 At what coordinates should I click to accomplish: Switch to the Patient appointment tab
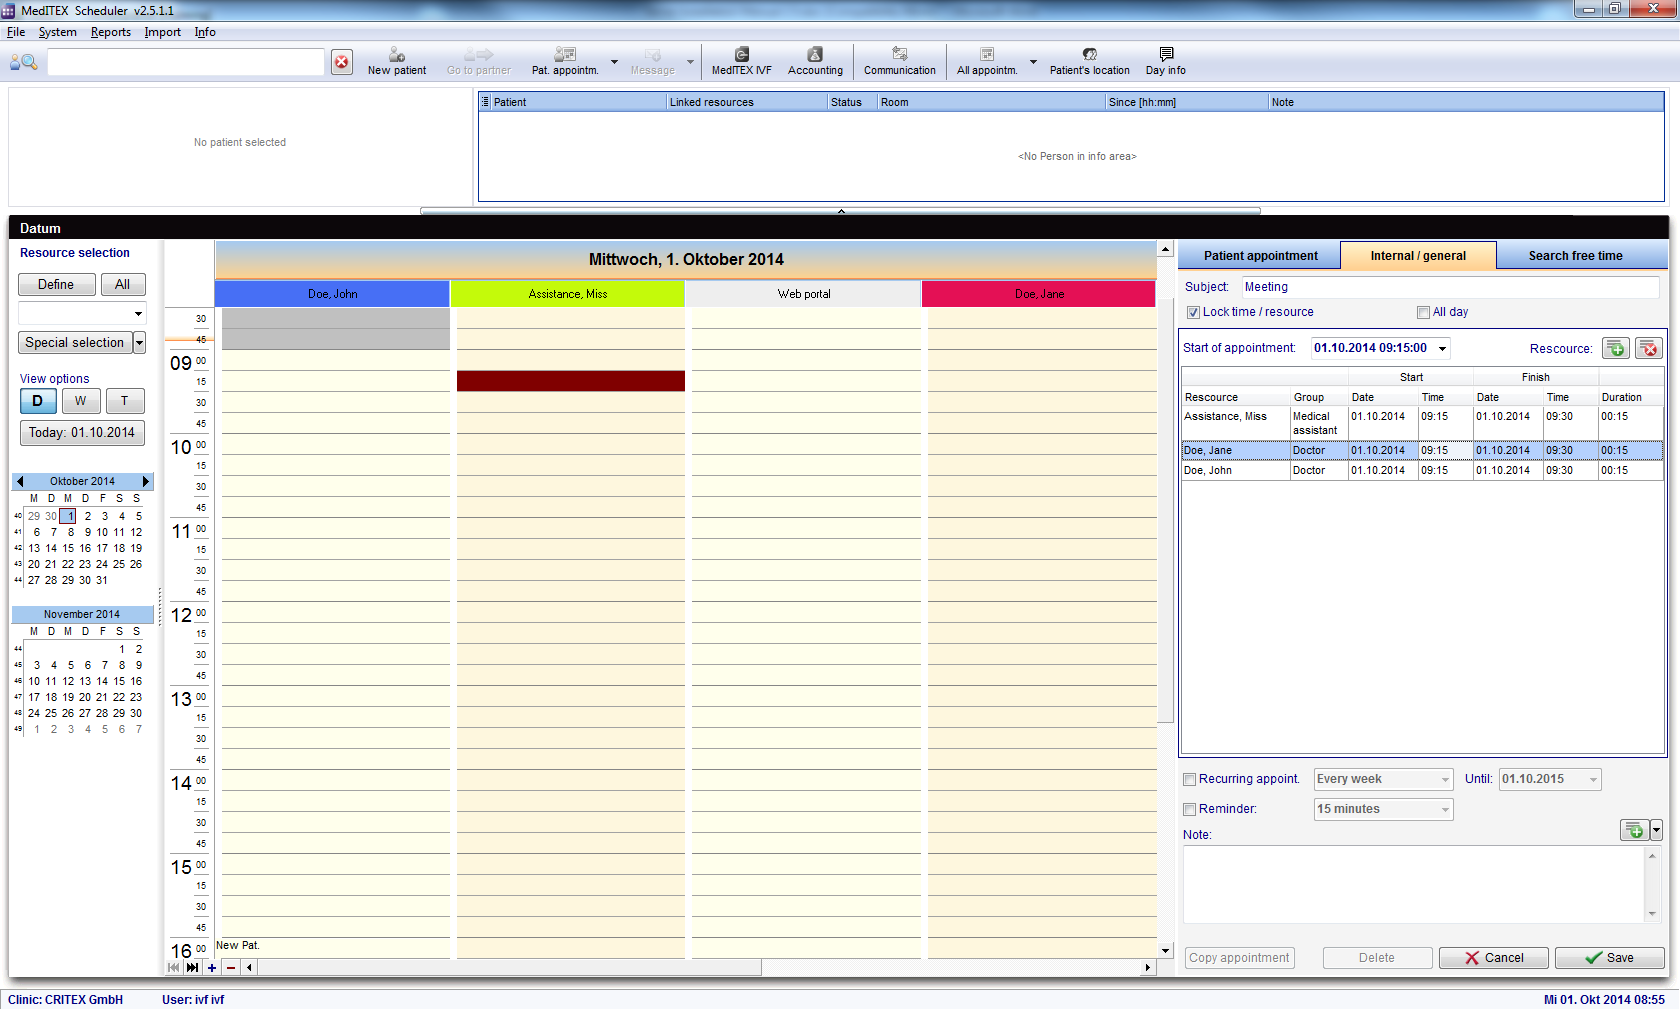pos(1260,256)
